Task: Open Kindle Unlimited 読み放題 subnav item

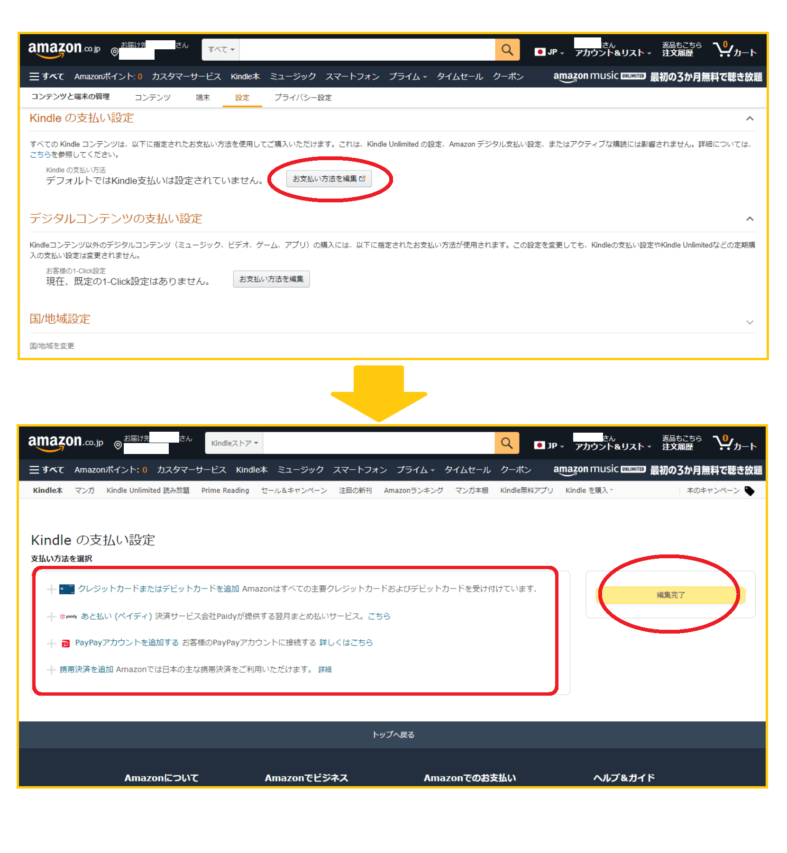Action: (x=148, y=491)
